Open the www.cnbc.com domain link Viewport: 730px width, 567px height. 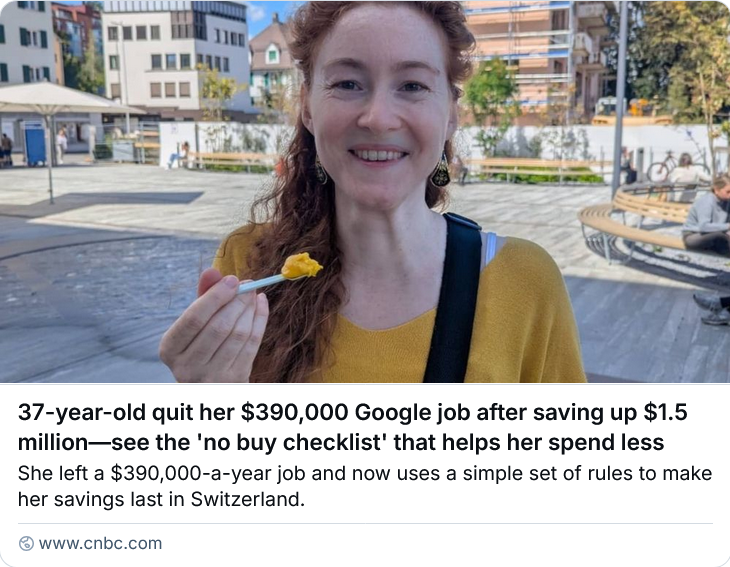(100, 543)
